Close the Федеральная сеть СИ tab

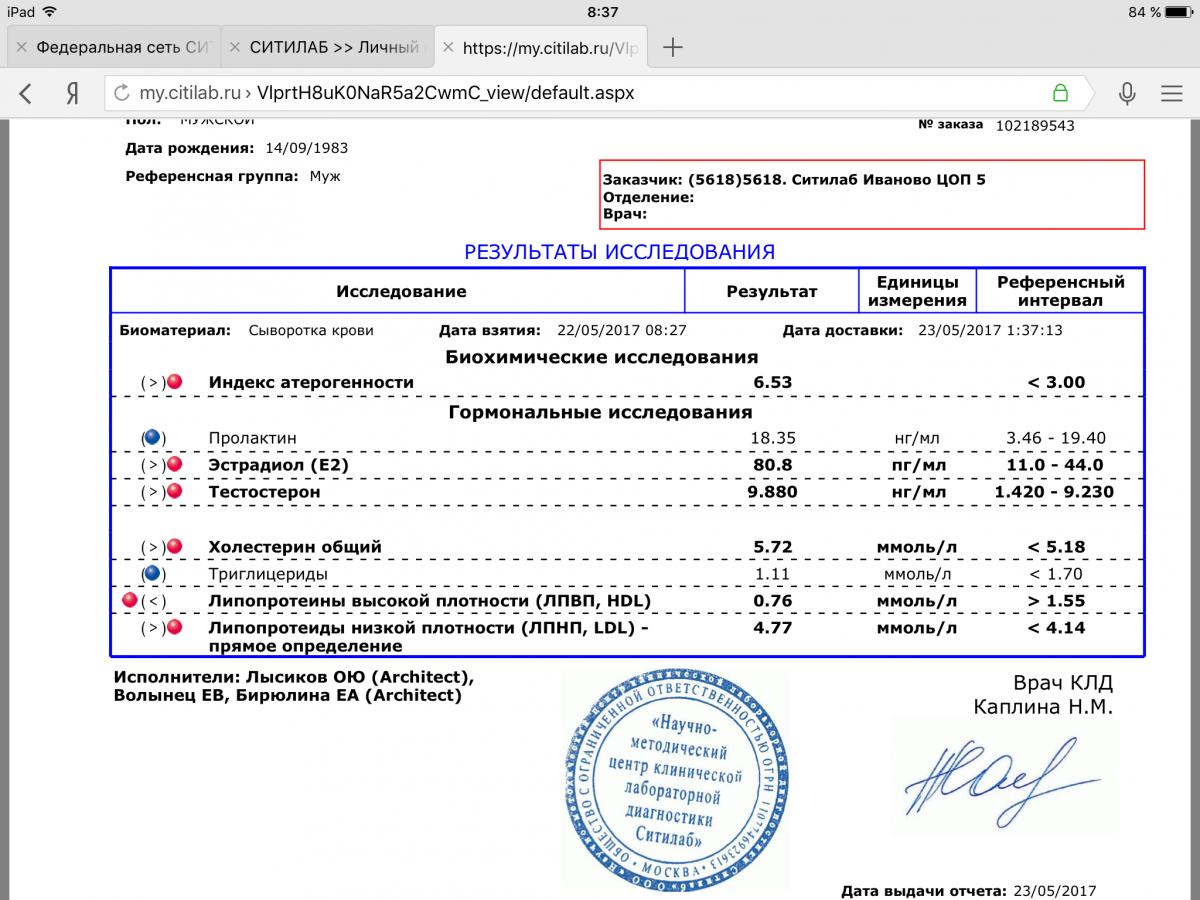coord(20,47)
